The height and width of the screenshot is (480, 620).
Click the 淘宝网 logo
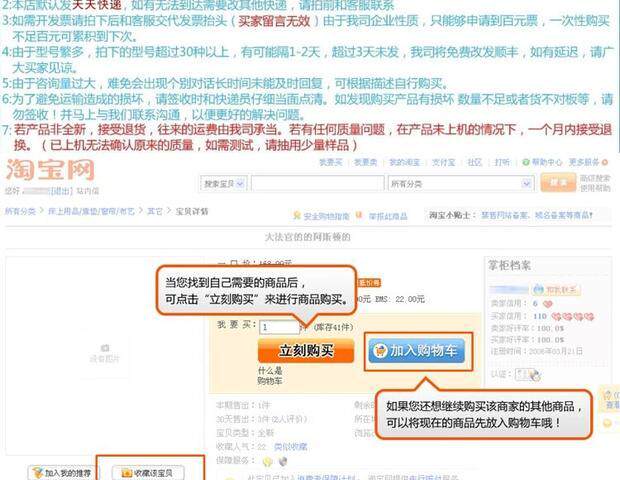click(50, 170)
